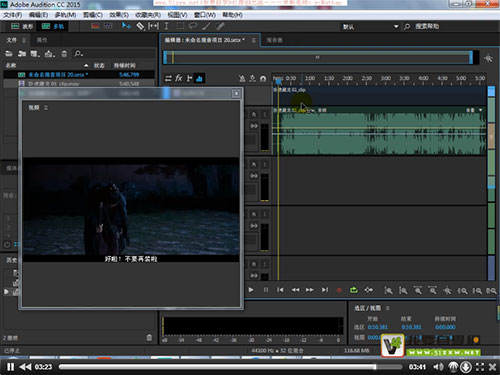
Task: Toggle the Sends track view button
Action: coord(189,78)
